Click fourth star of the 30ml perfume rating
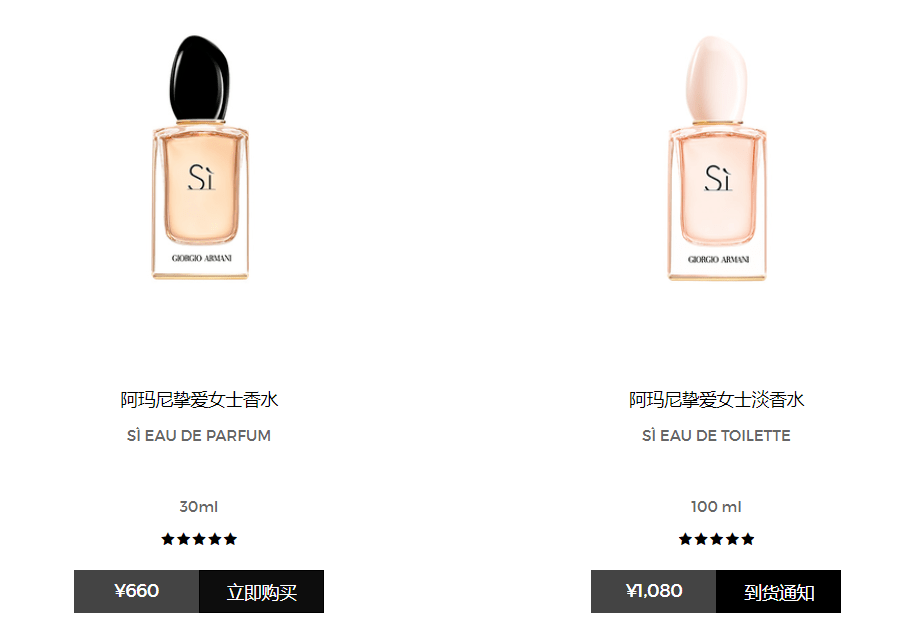 coord(215,539)
